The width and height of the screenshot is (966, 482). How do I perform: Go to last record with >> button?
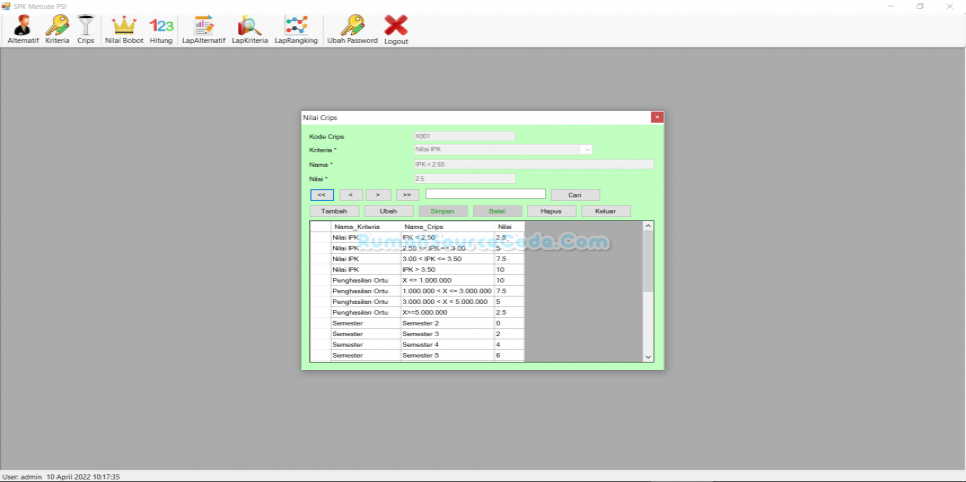click(x=407, y=195)
